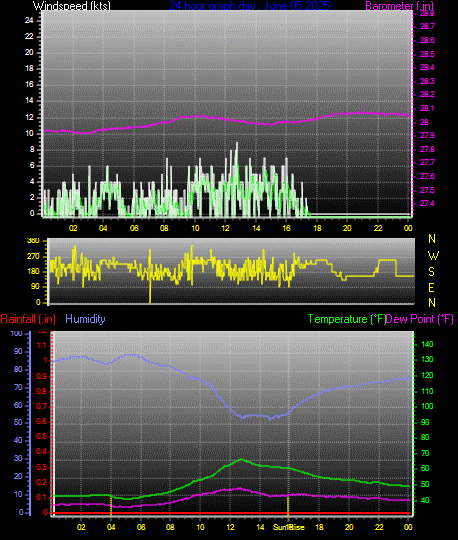The image size is (458, 540).
Task: Click the 24 hour graph date title
Action: [x=249, y=5]
